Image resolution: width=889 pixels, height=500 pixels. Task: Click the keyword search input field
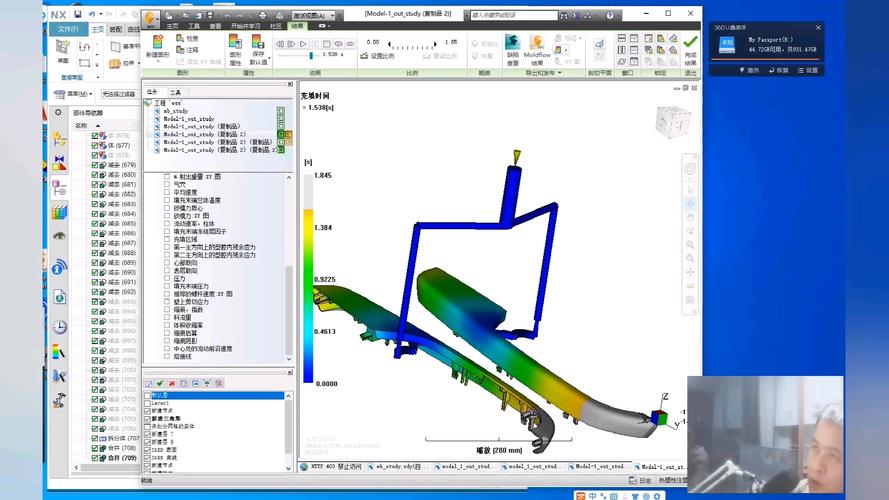pos(514,15)
